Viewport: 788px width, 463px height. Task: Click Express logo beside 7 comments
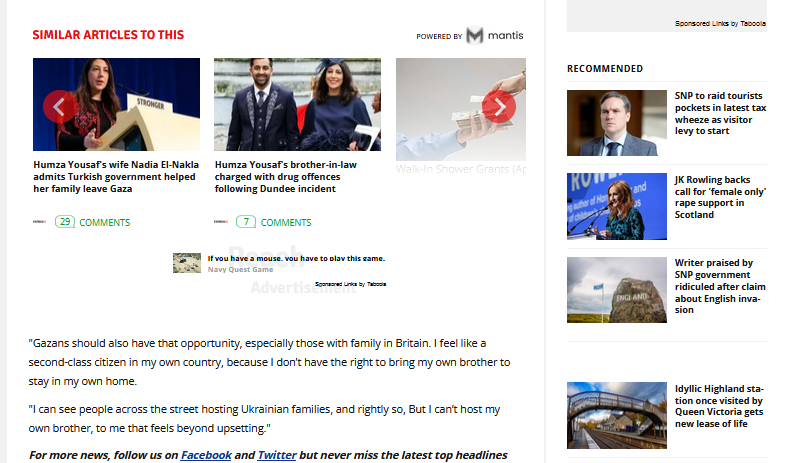pos(221,222)
